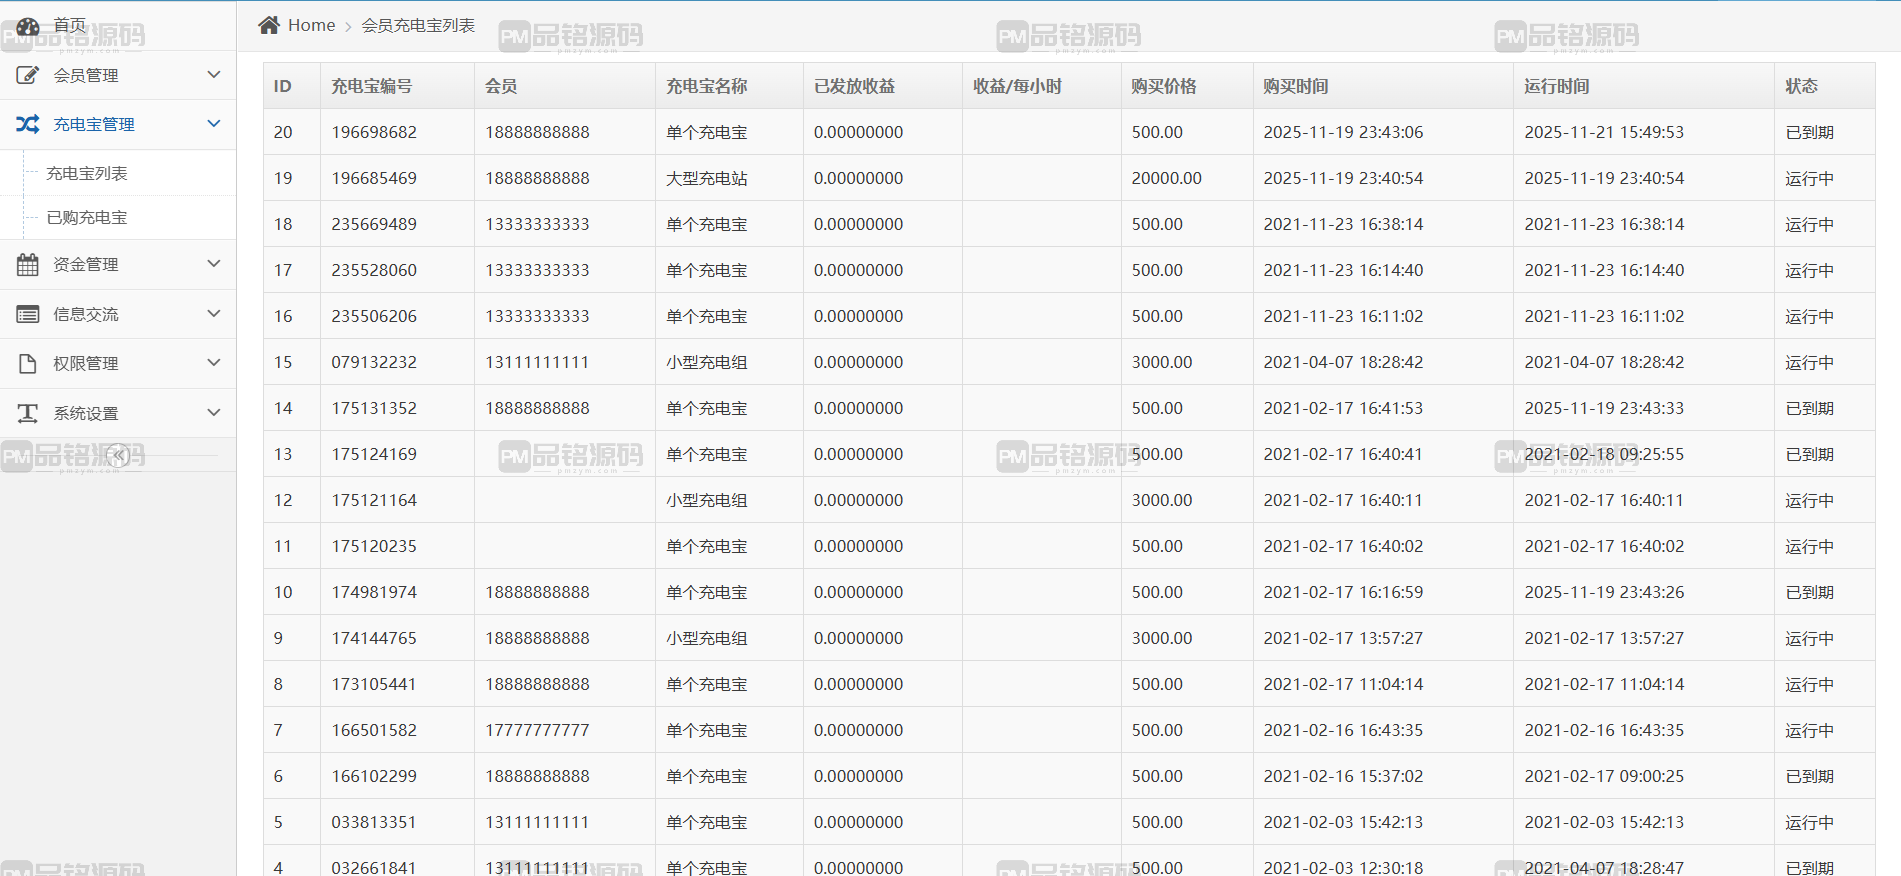The height and width of the screenshot is (876, 1901).
Task: Click charger number 175120235
Action: [x=374, y=546]
